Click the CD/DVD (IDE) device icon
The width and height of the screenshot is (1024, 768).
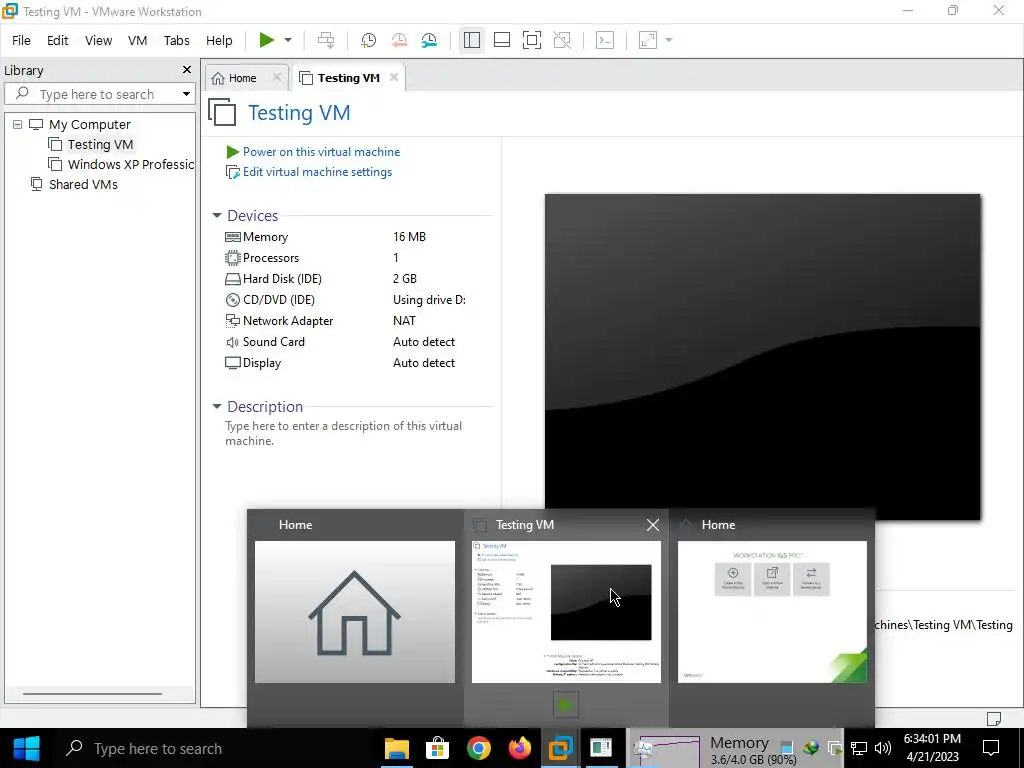[232, 300]
